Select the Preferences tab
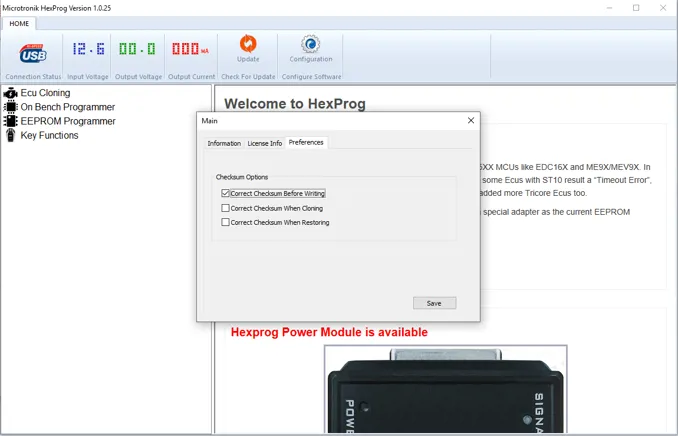678x436 pixels. coord(306,142)
